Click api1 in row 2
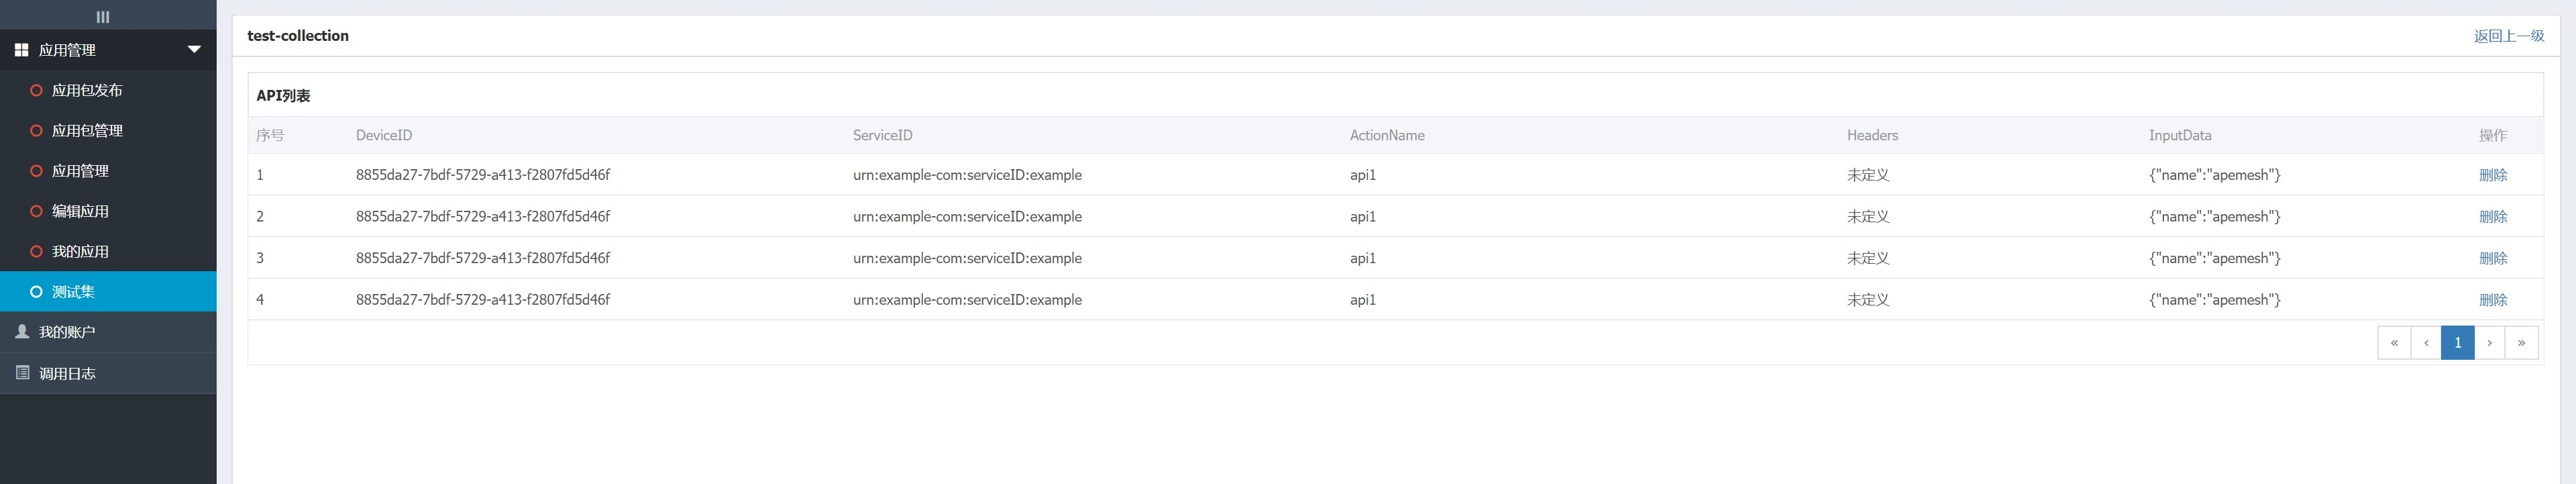The image size is (2576, 484). coord(1363,216)
